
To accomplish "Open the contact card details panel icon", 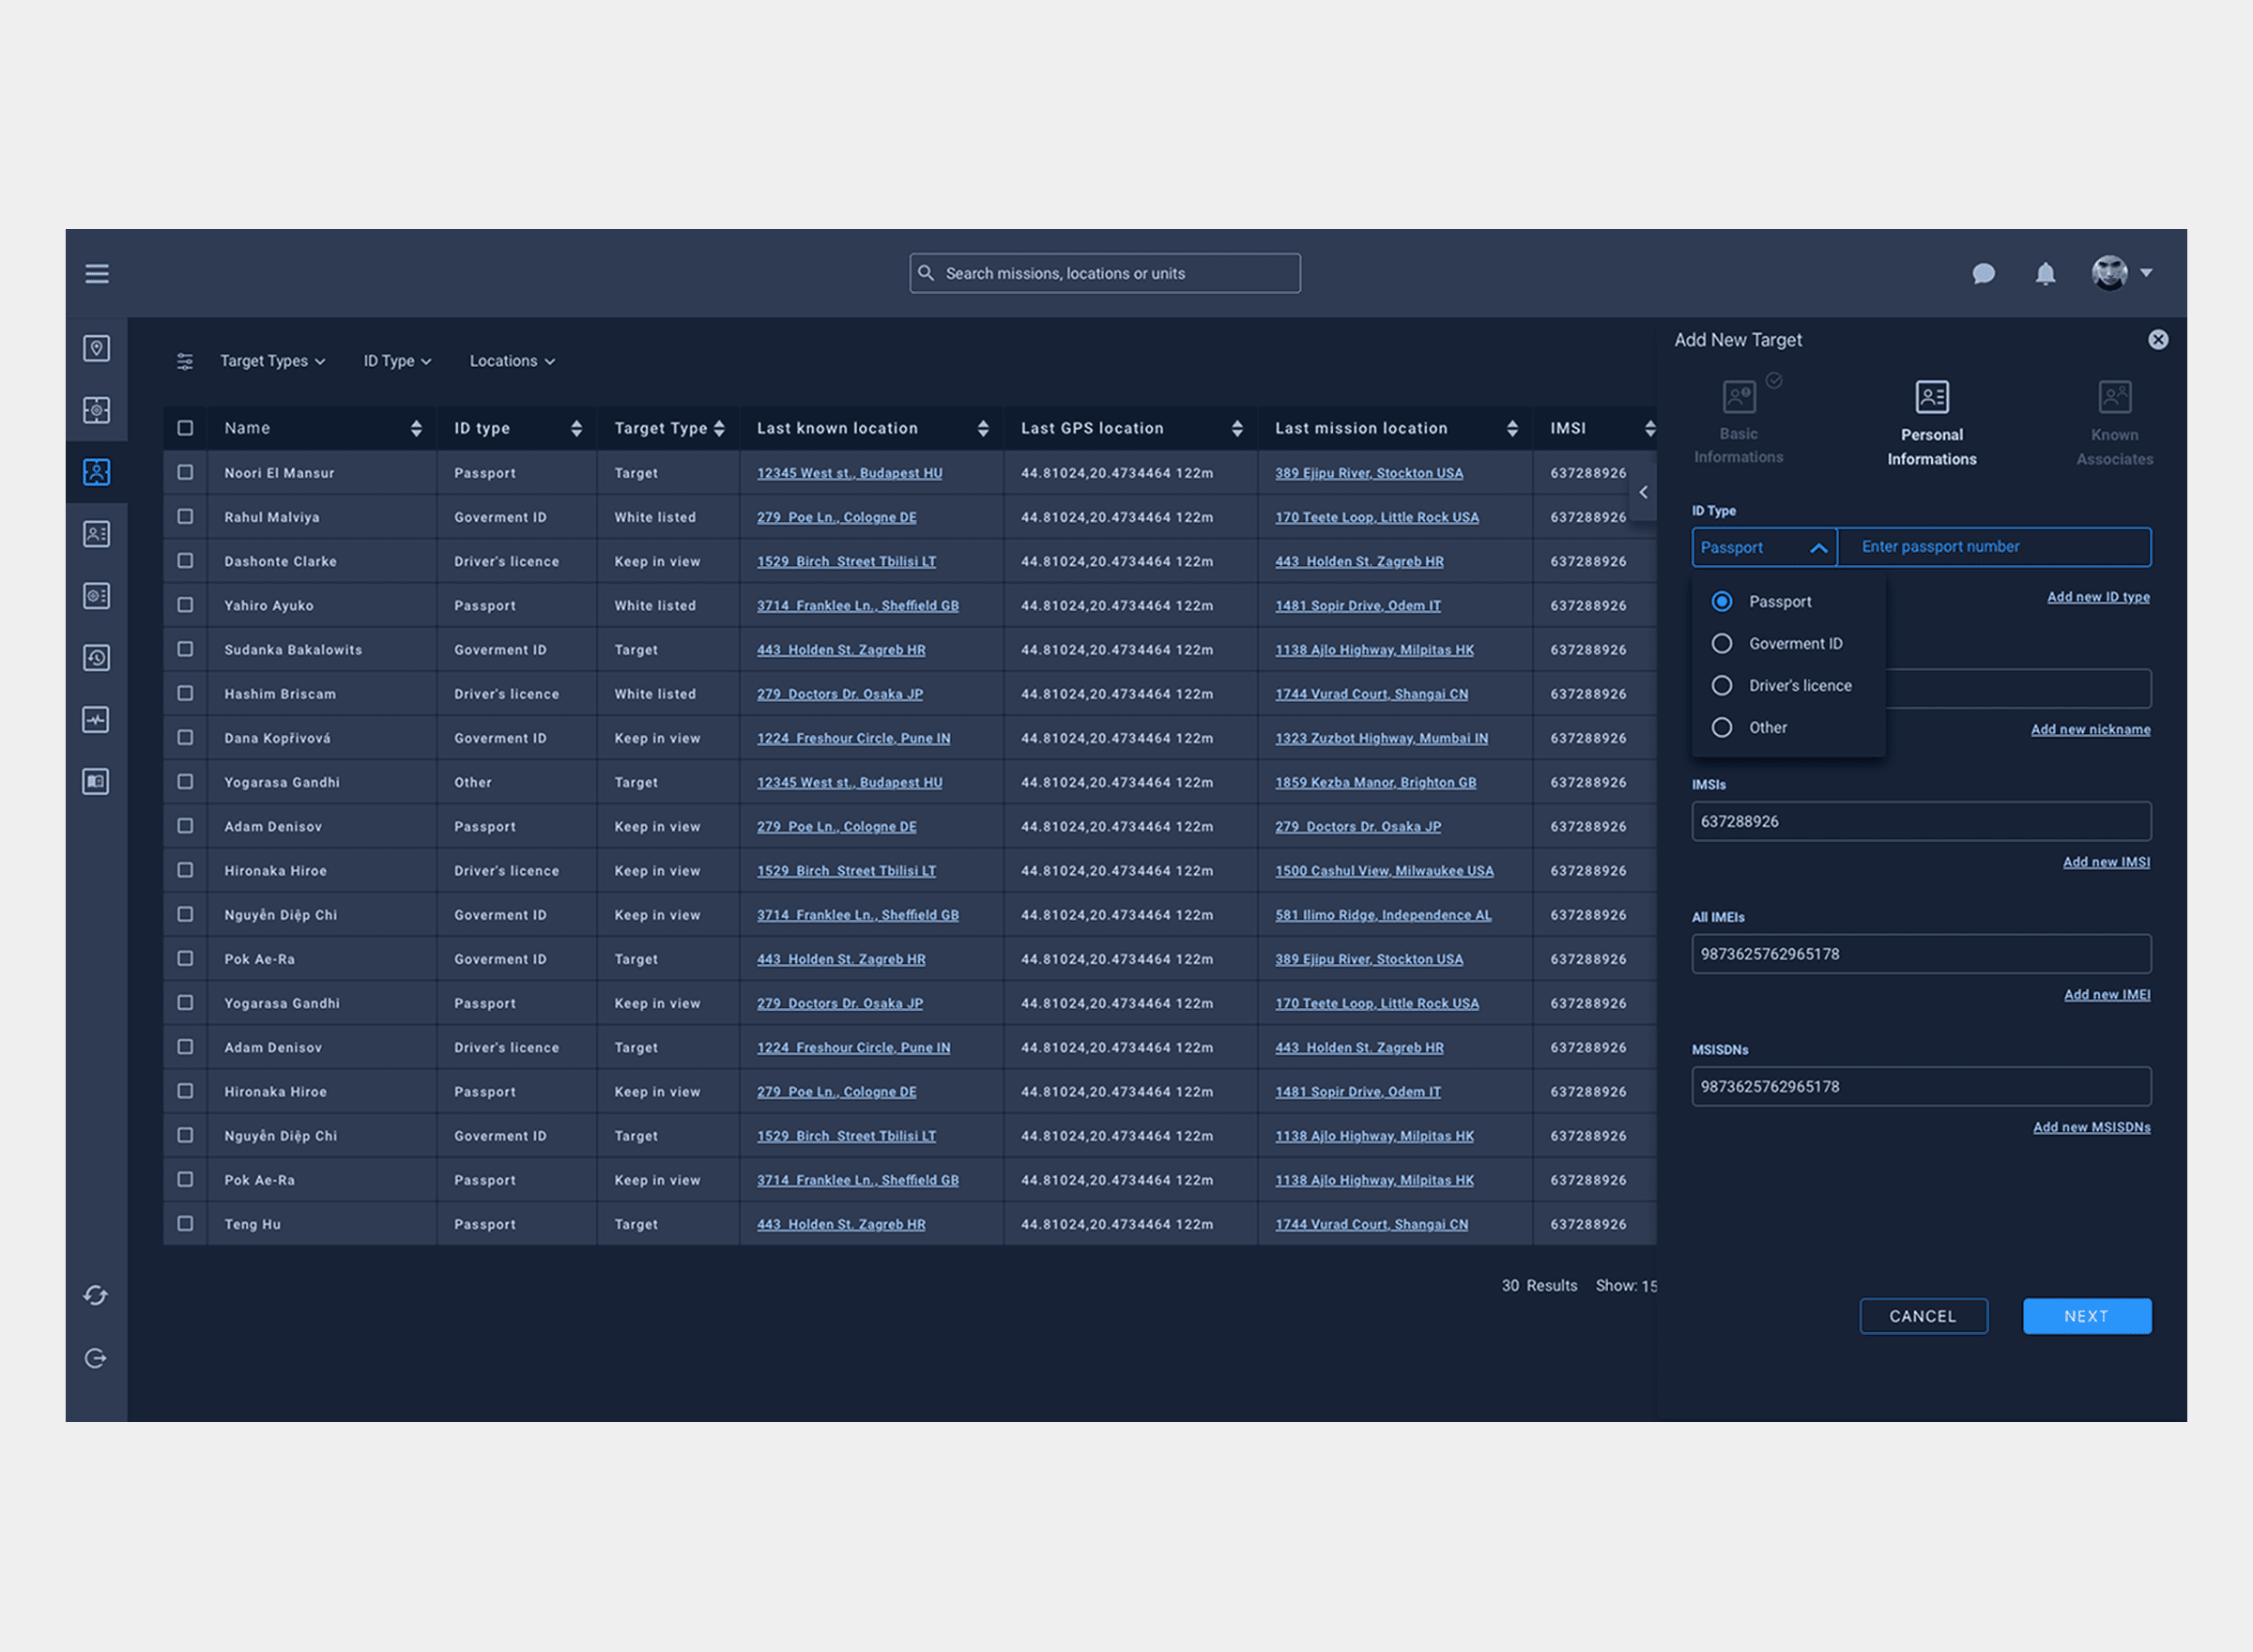I will tap(96, 533).
